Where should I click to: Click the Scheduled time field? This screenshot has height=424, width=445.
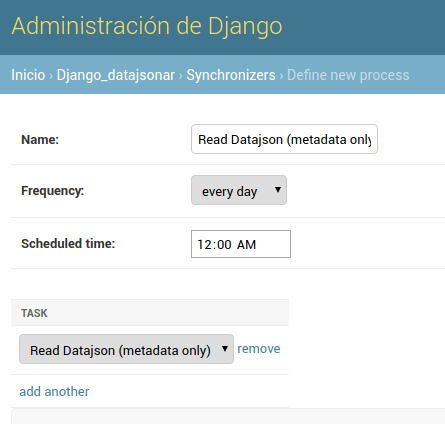coord(241,244)
